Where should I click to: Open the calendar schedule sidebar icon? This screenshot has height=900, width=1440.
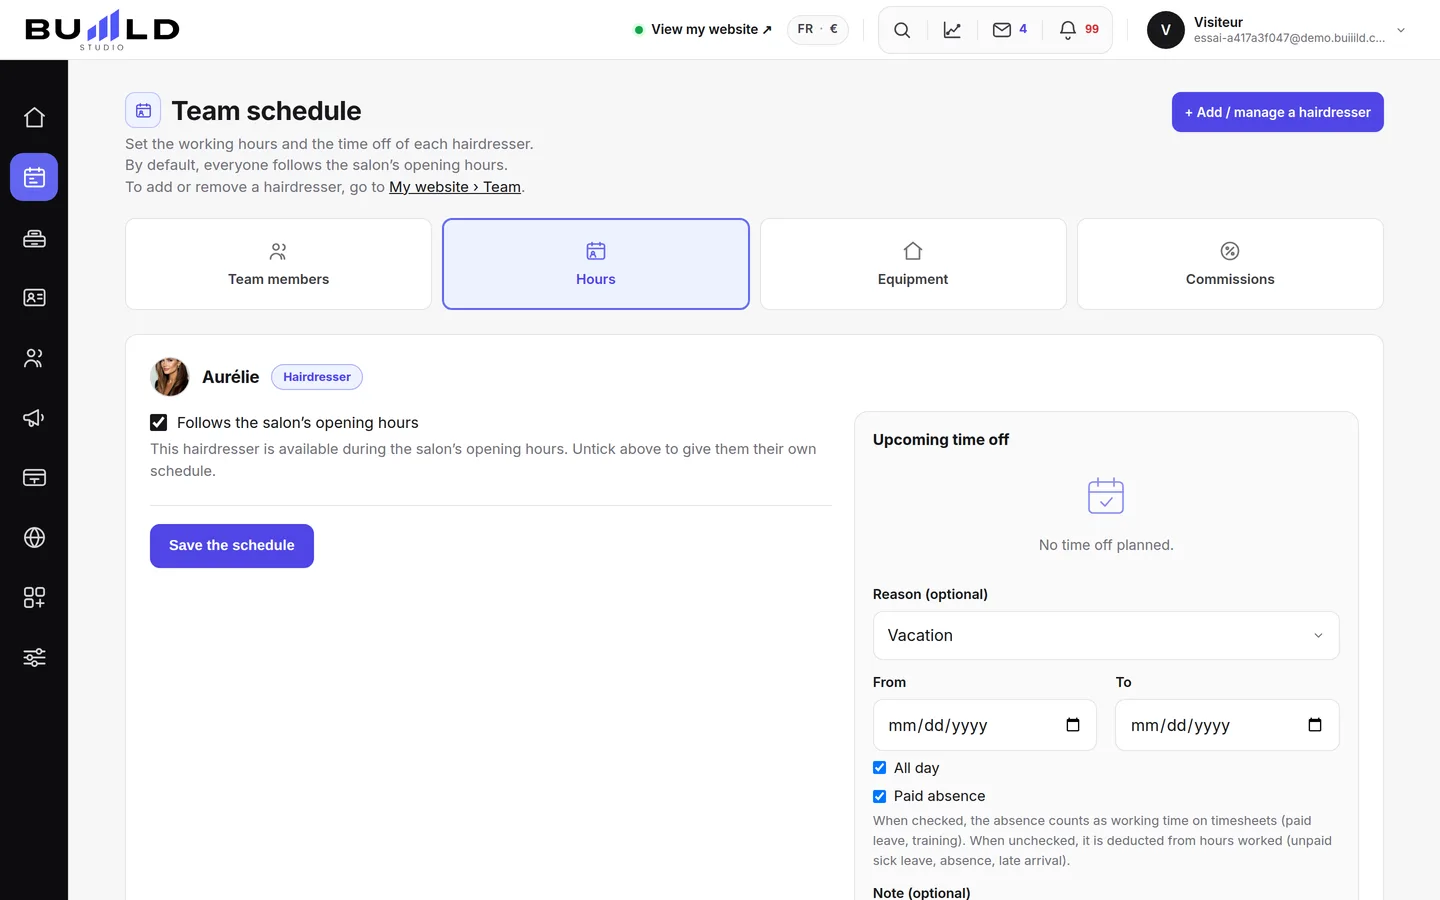pos(34,177)
